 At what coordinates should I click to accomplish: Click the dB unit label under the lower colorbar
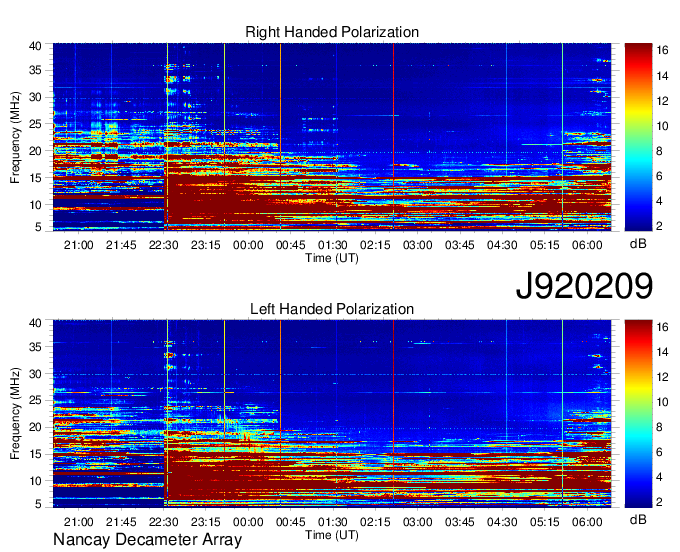[x=638, y=519]
